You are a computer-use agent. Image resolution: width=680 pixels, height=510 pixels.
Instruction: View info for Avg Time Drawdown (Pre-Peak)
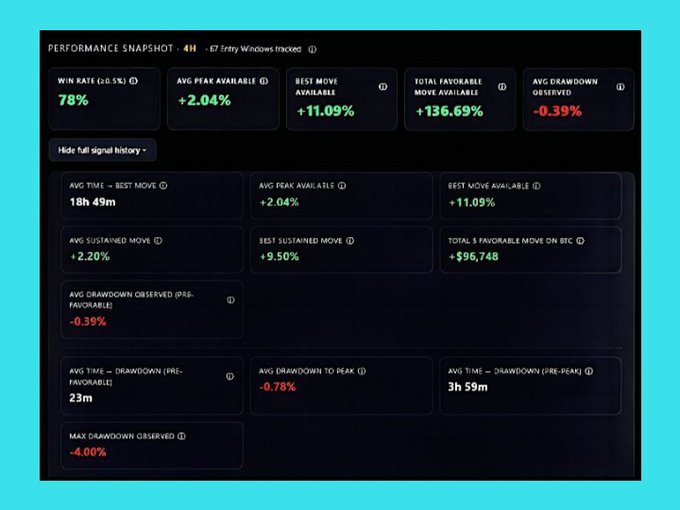pos(589,371)
